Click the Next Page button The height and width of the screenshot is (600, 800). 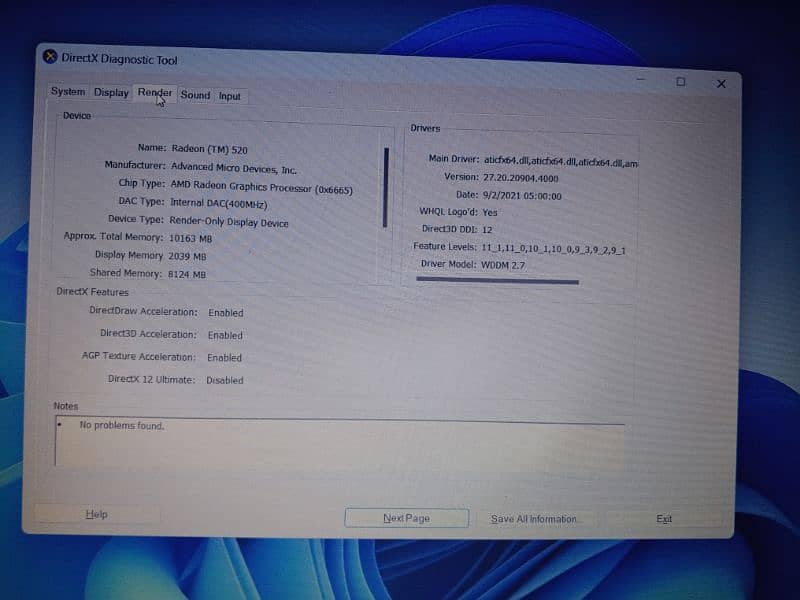406,518
